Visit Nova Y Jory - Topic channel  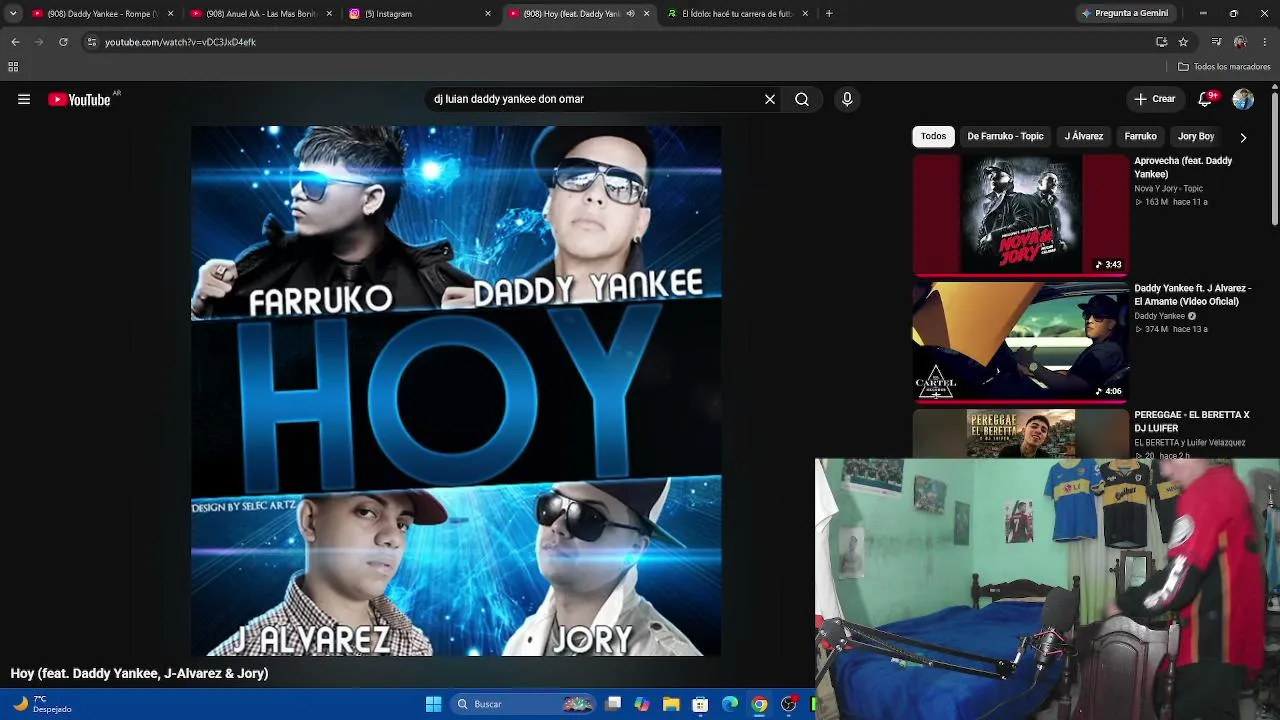click(x=1168, y=188)
